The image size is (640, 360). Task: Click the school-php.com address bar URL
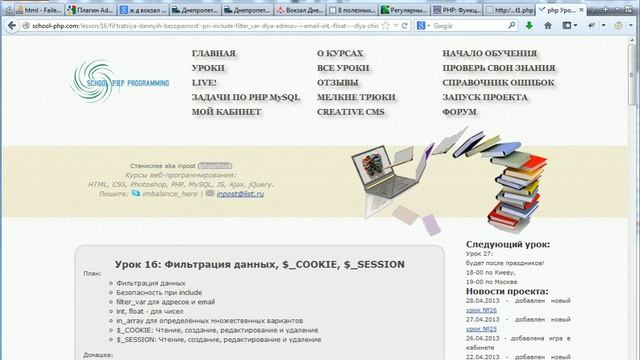[206, 26]
